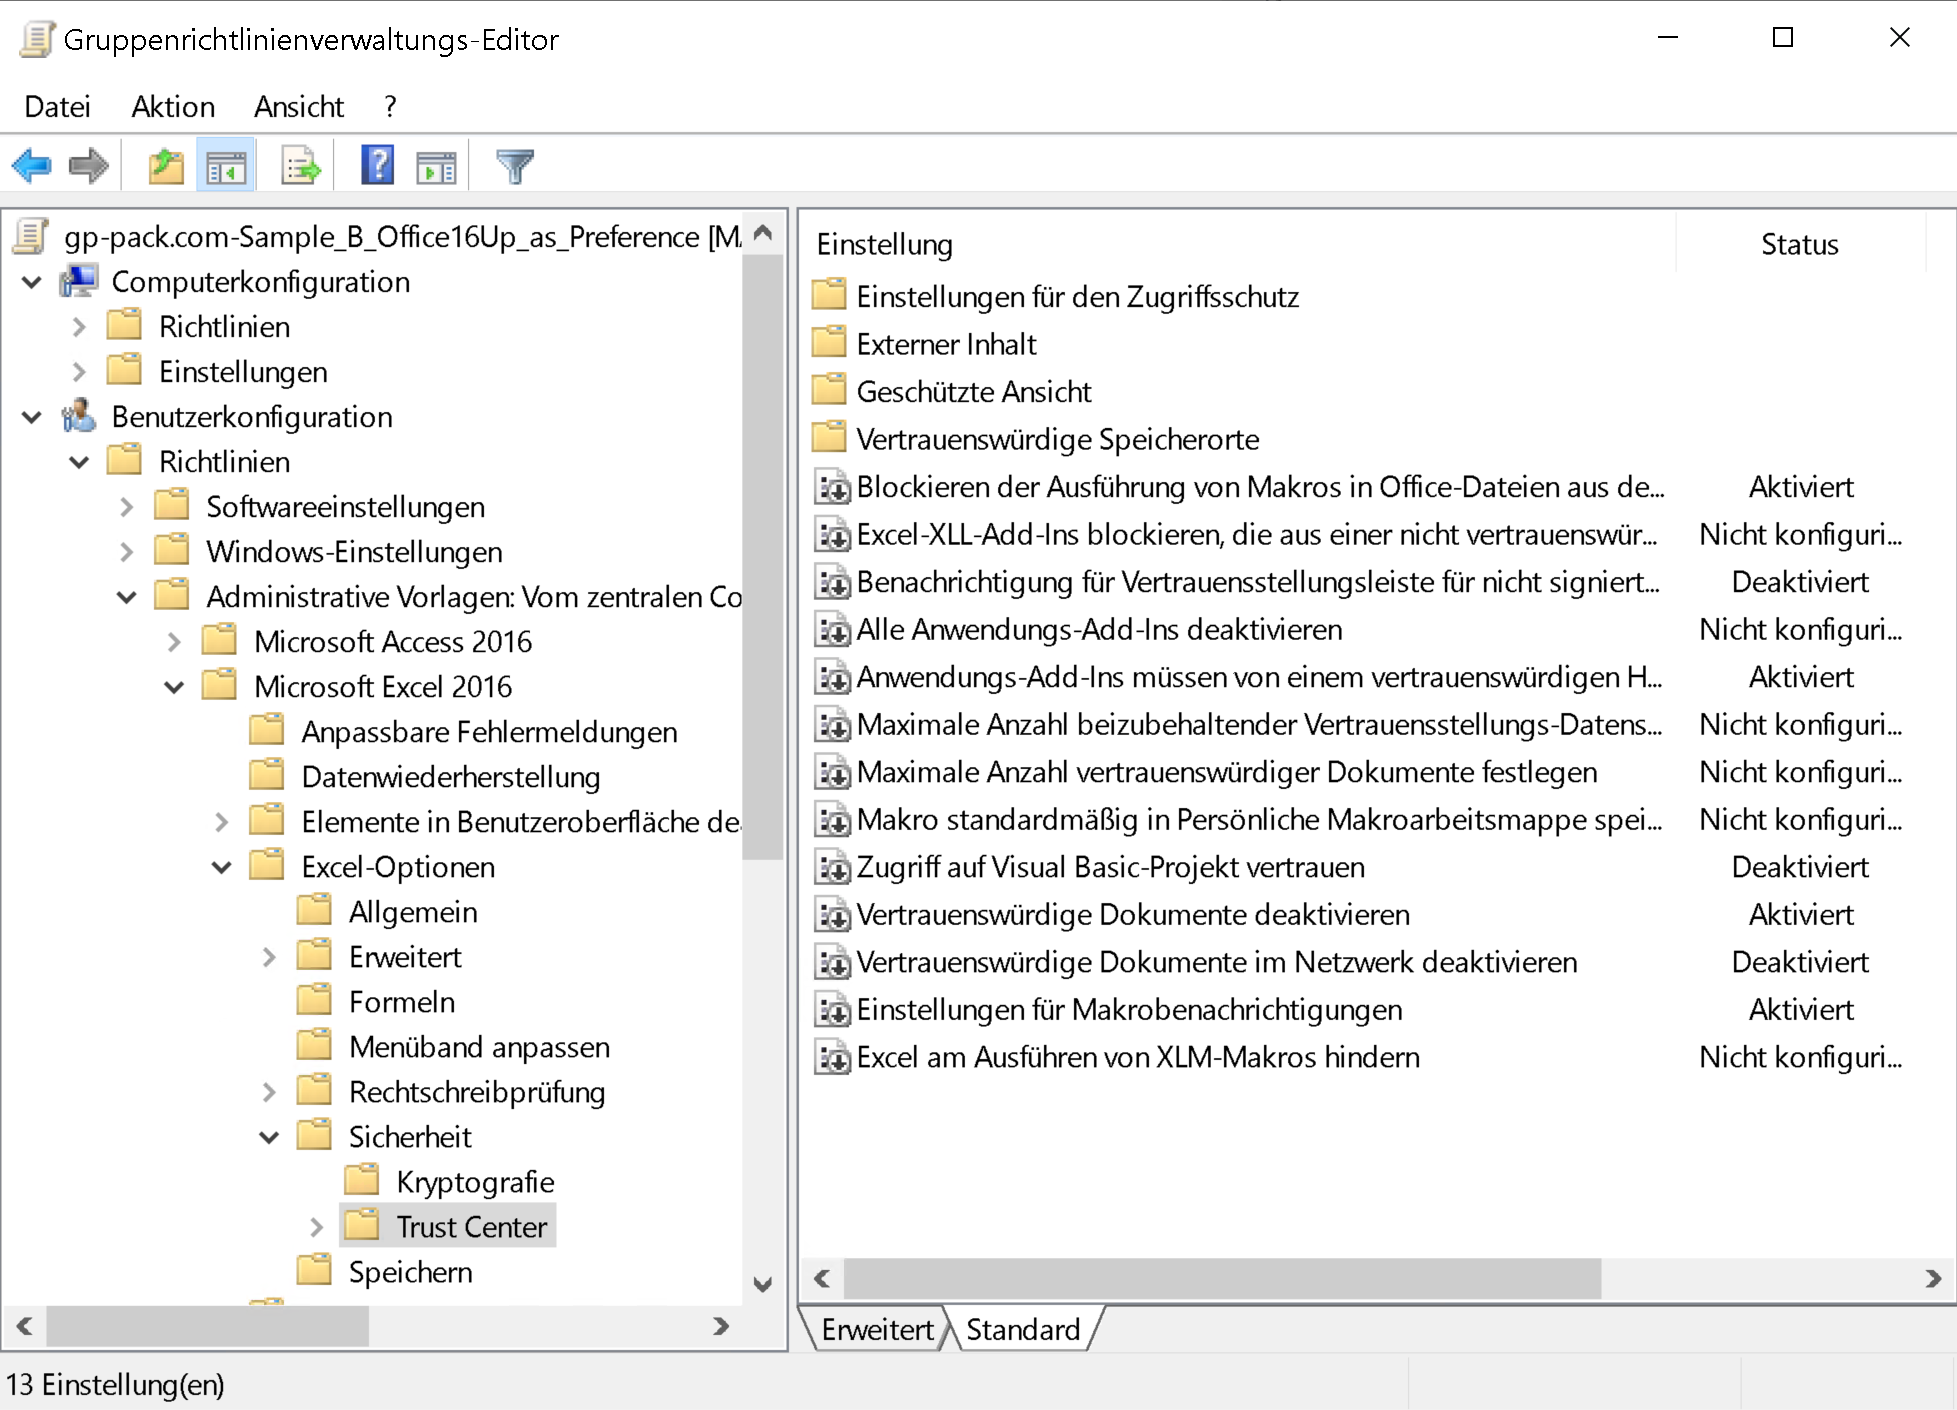Expand the Microsoft Access 2016 node

[174, 642]
